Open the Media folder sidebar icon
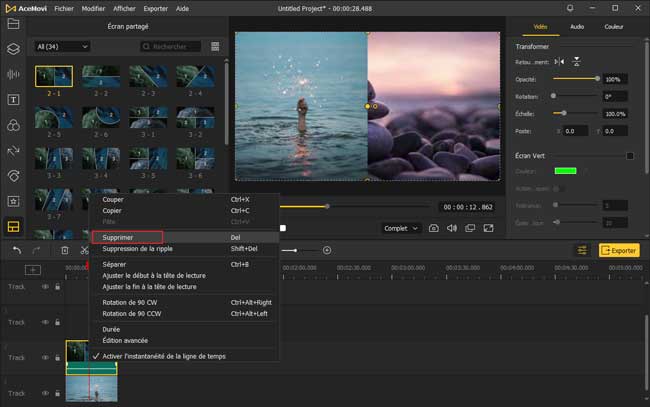 [x=13, y=22]
